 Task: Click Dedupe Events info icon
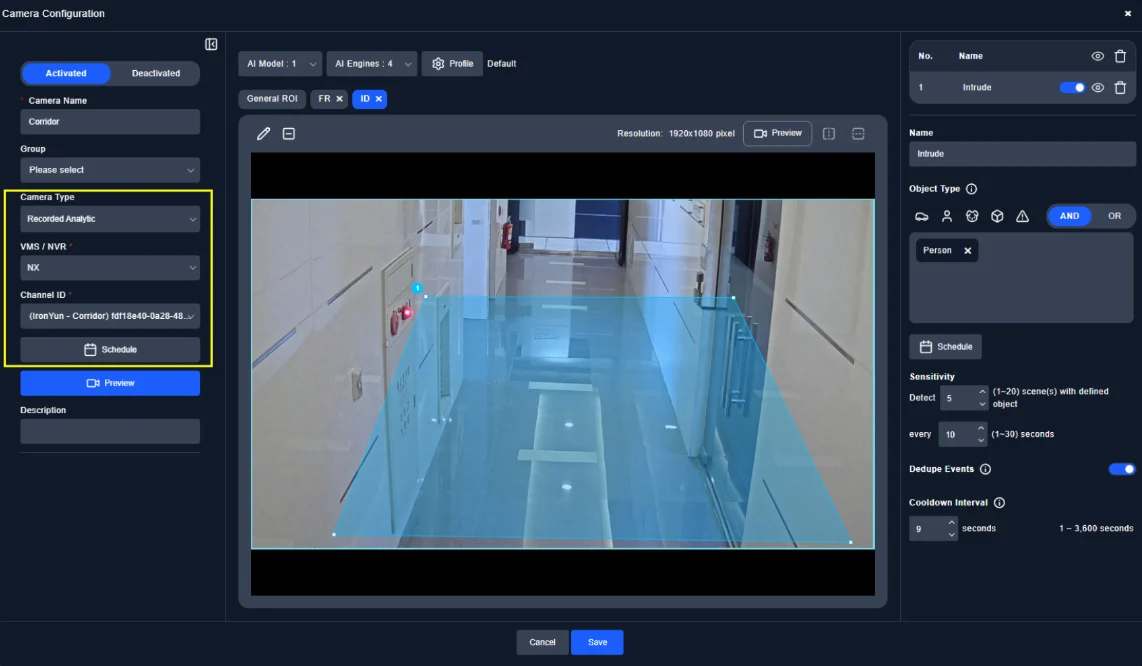tap(985, 469)
